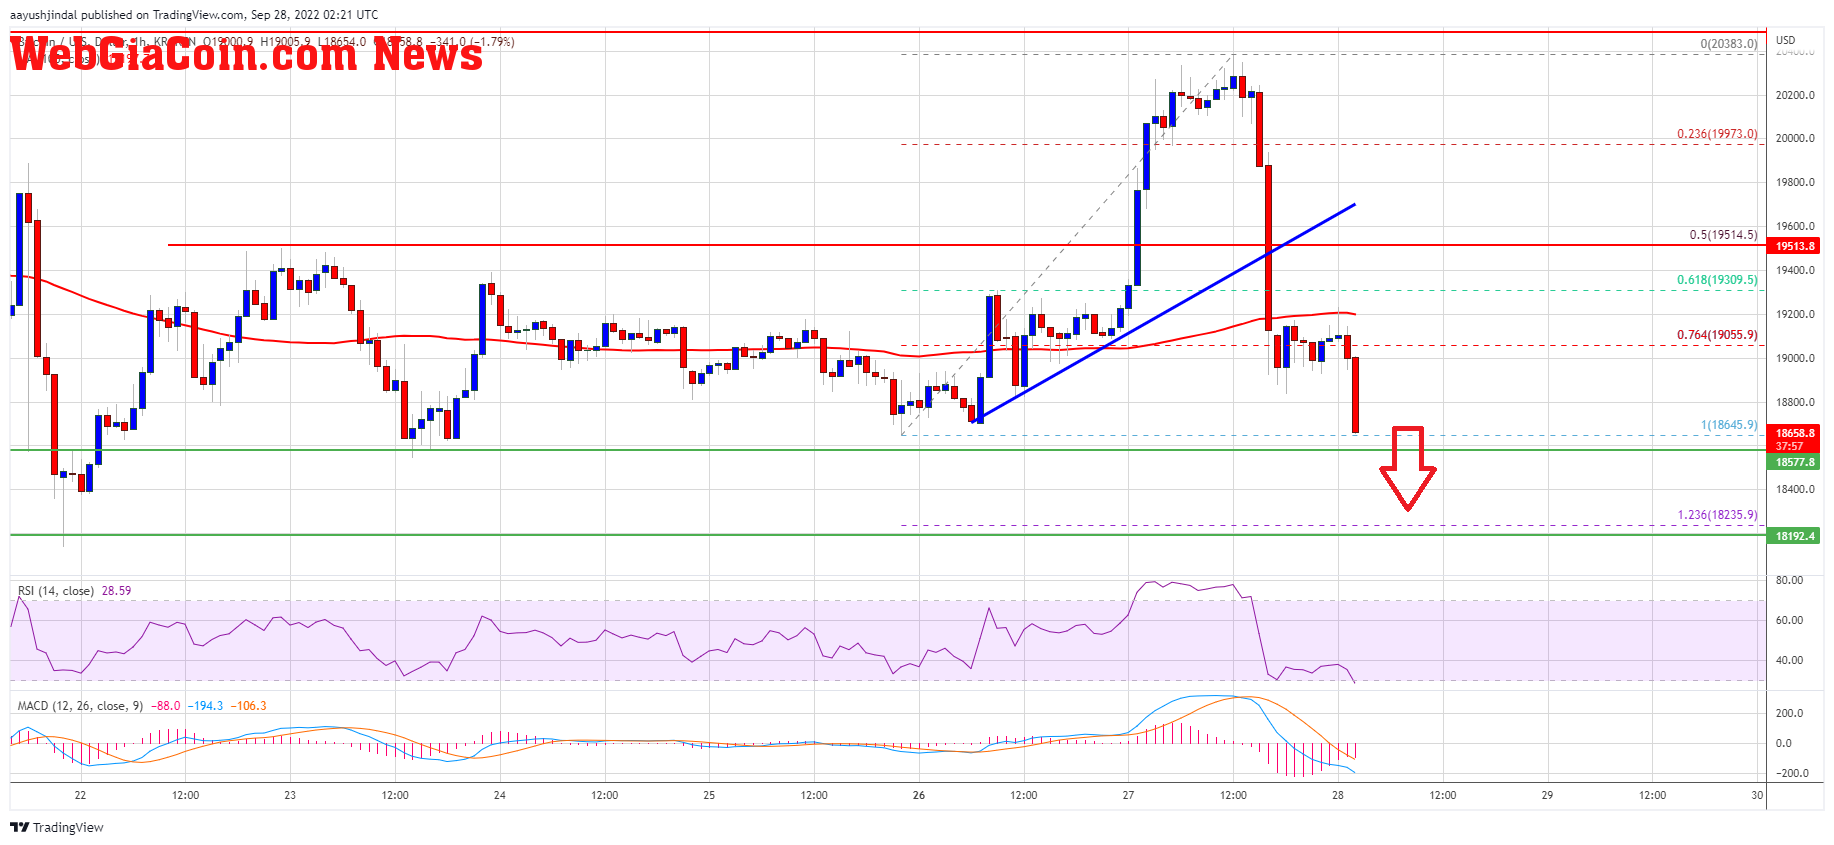Viewport: 1834px width, 845px height.
Task: Click the 37:57 bar countdown timer
Action: click(x=1789, y=446)
